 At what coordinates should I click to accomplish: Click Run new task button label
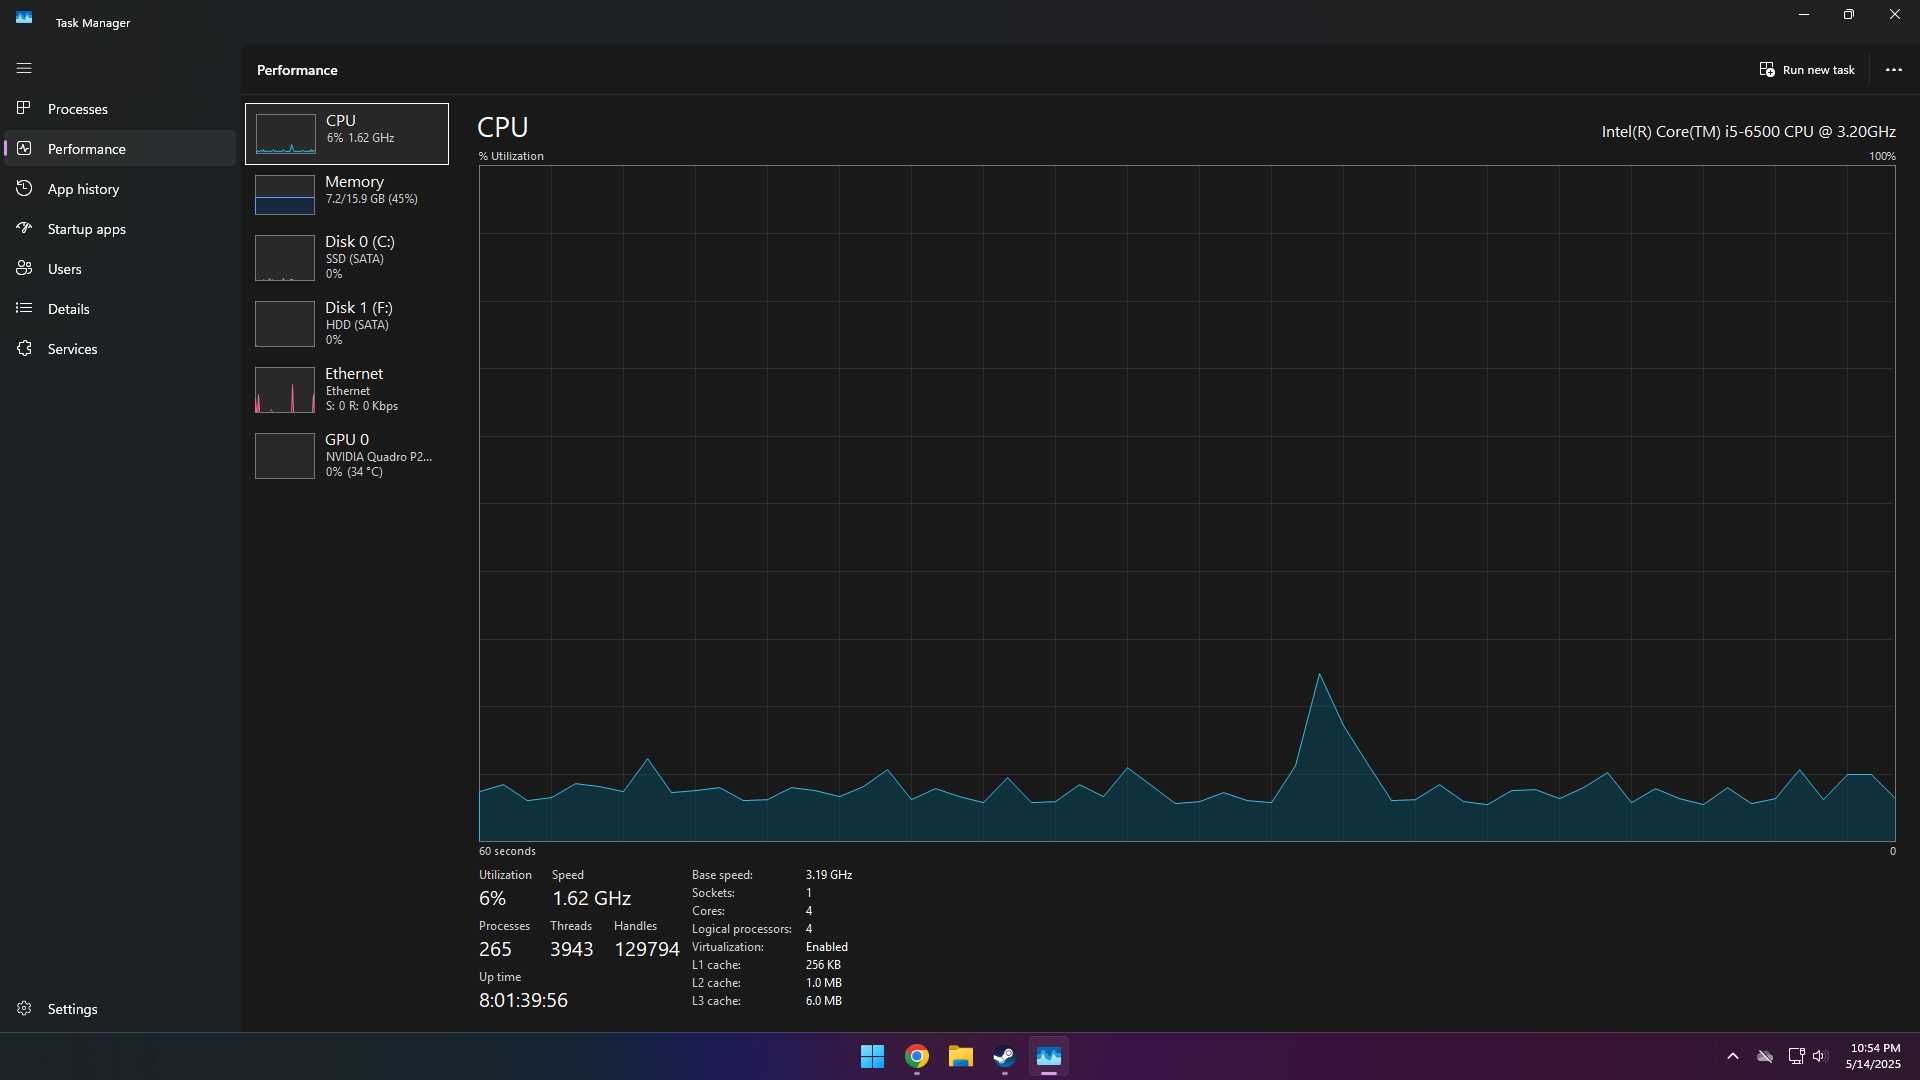coord(1818,70)
